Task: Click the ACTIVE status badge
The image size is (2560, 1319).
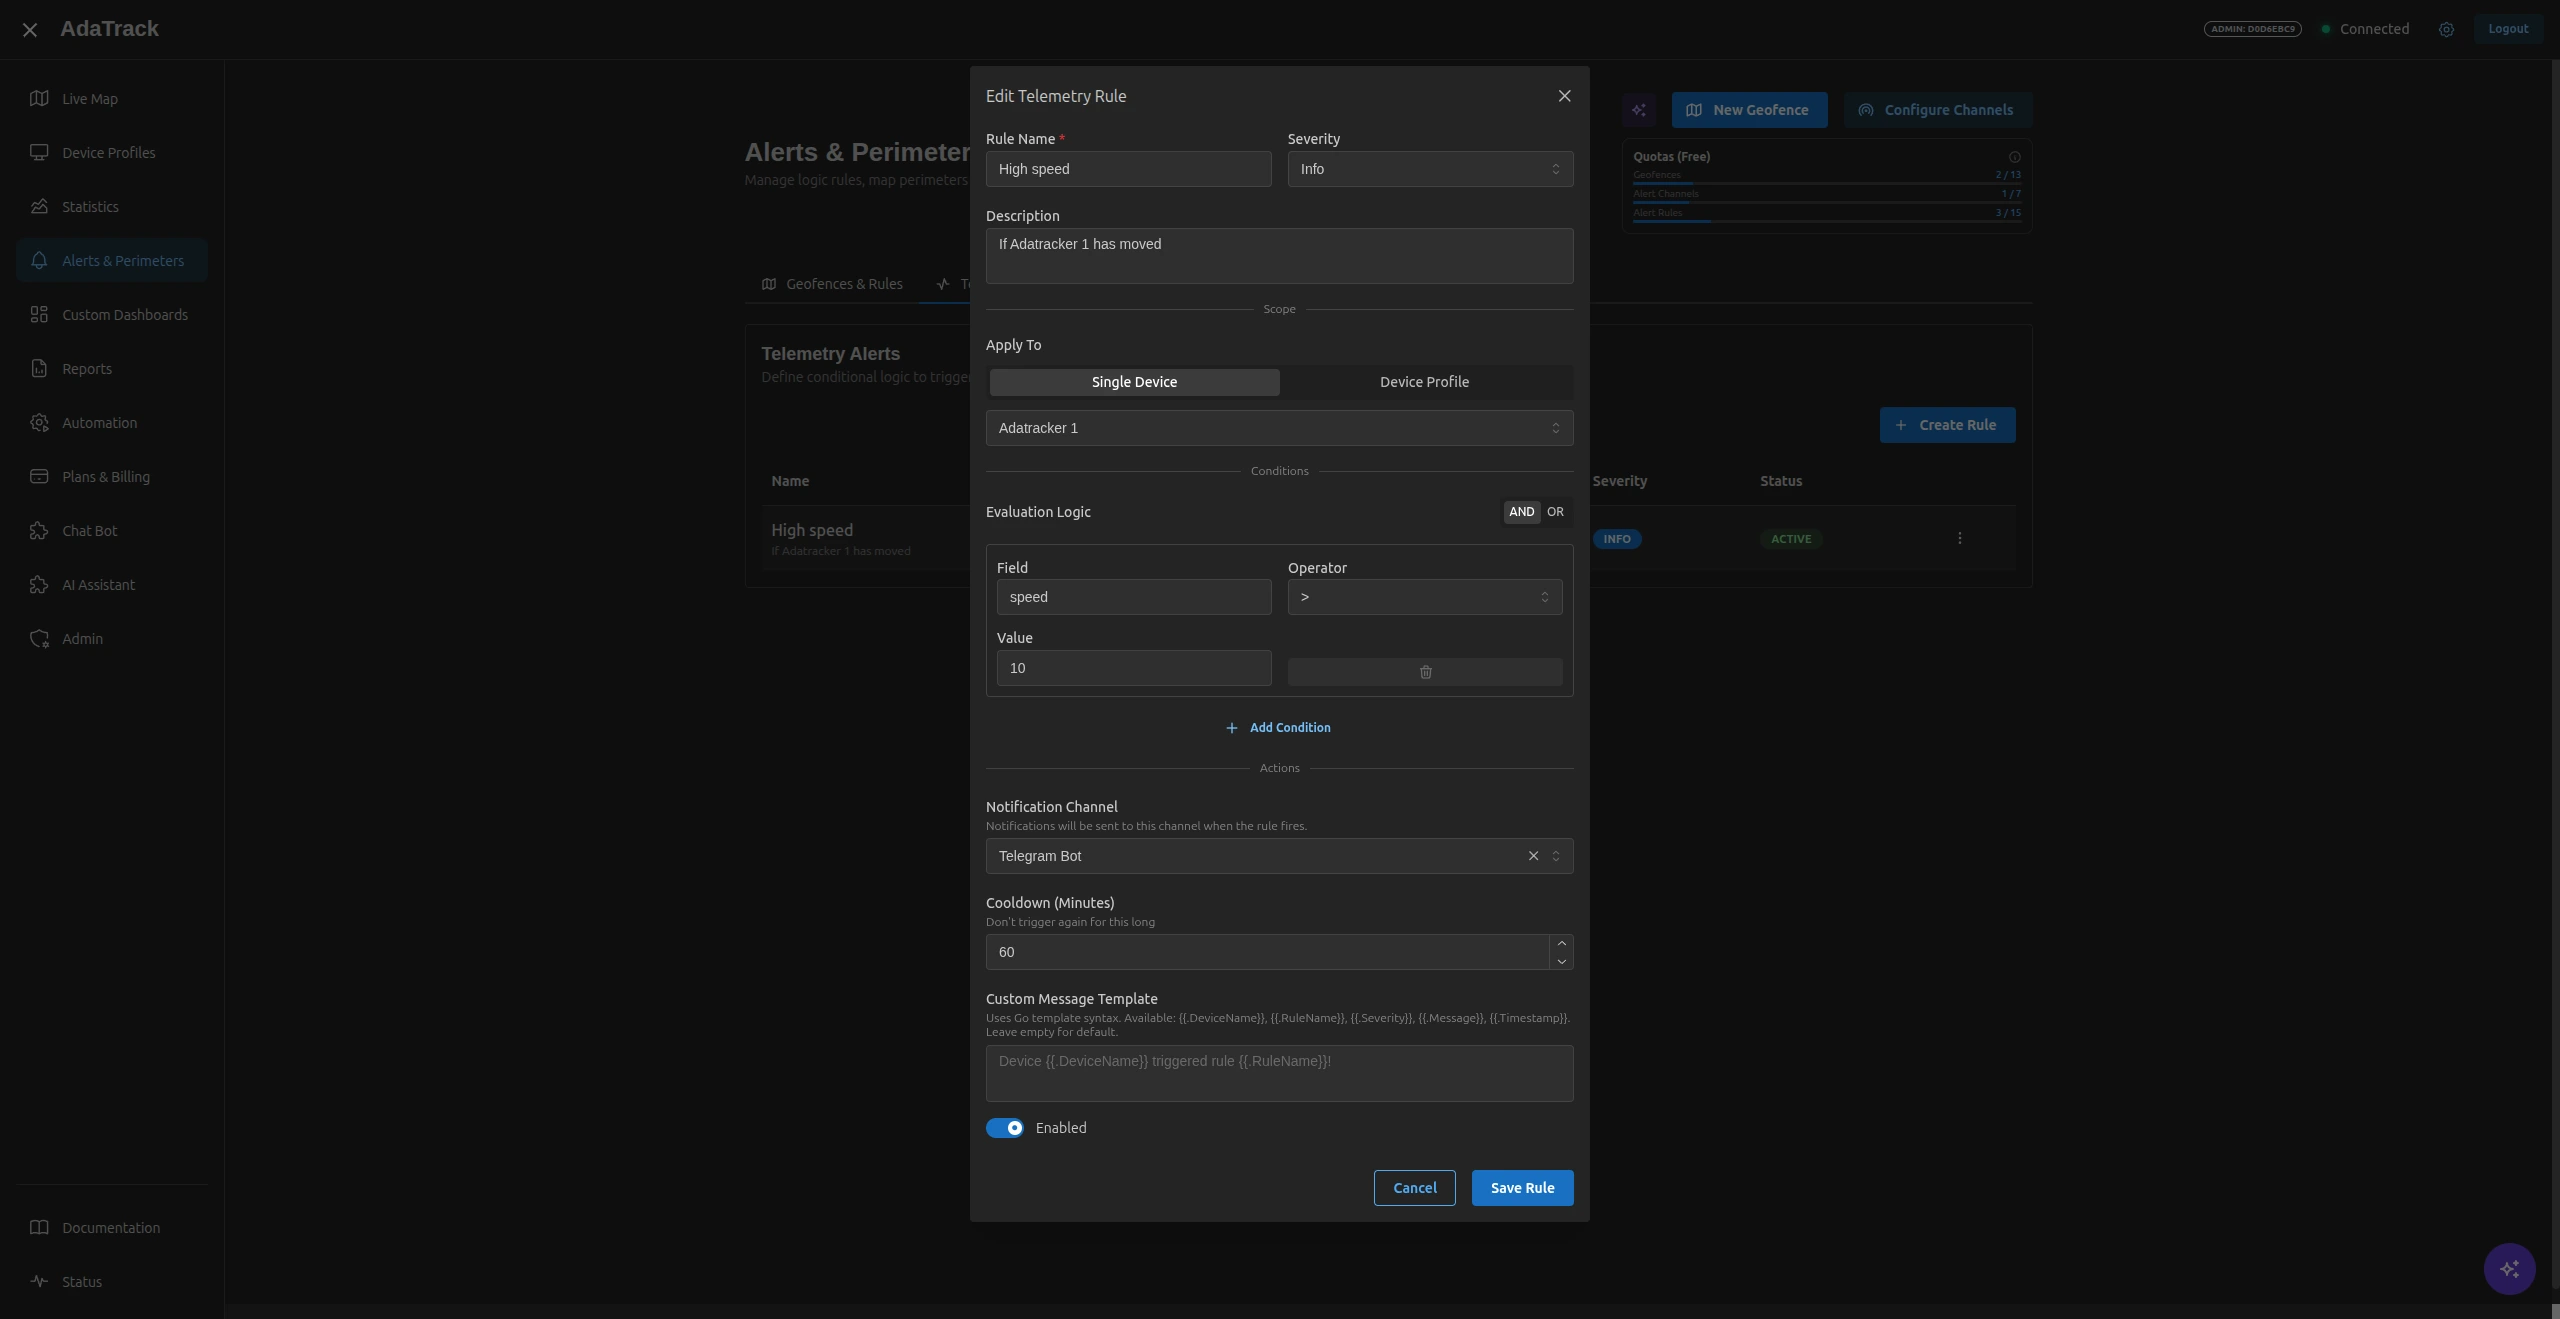Action: click(x=1790, y=539)
